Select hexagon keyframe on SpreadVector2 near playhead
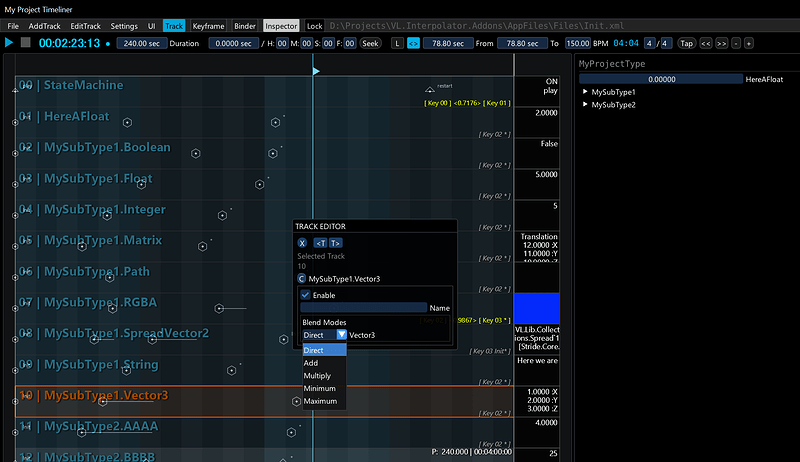This screenshot has width=800, height=462. pyautogui.click(x=284, y=340)
